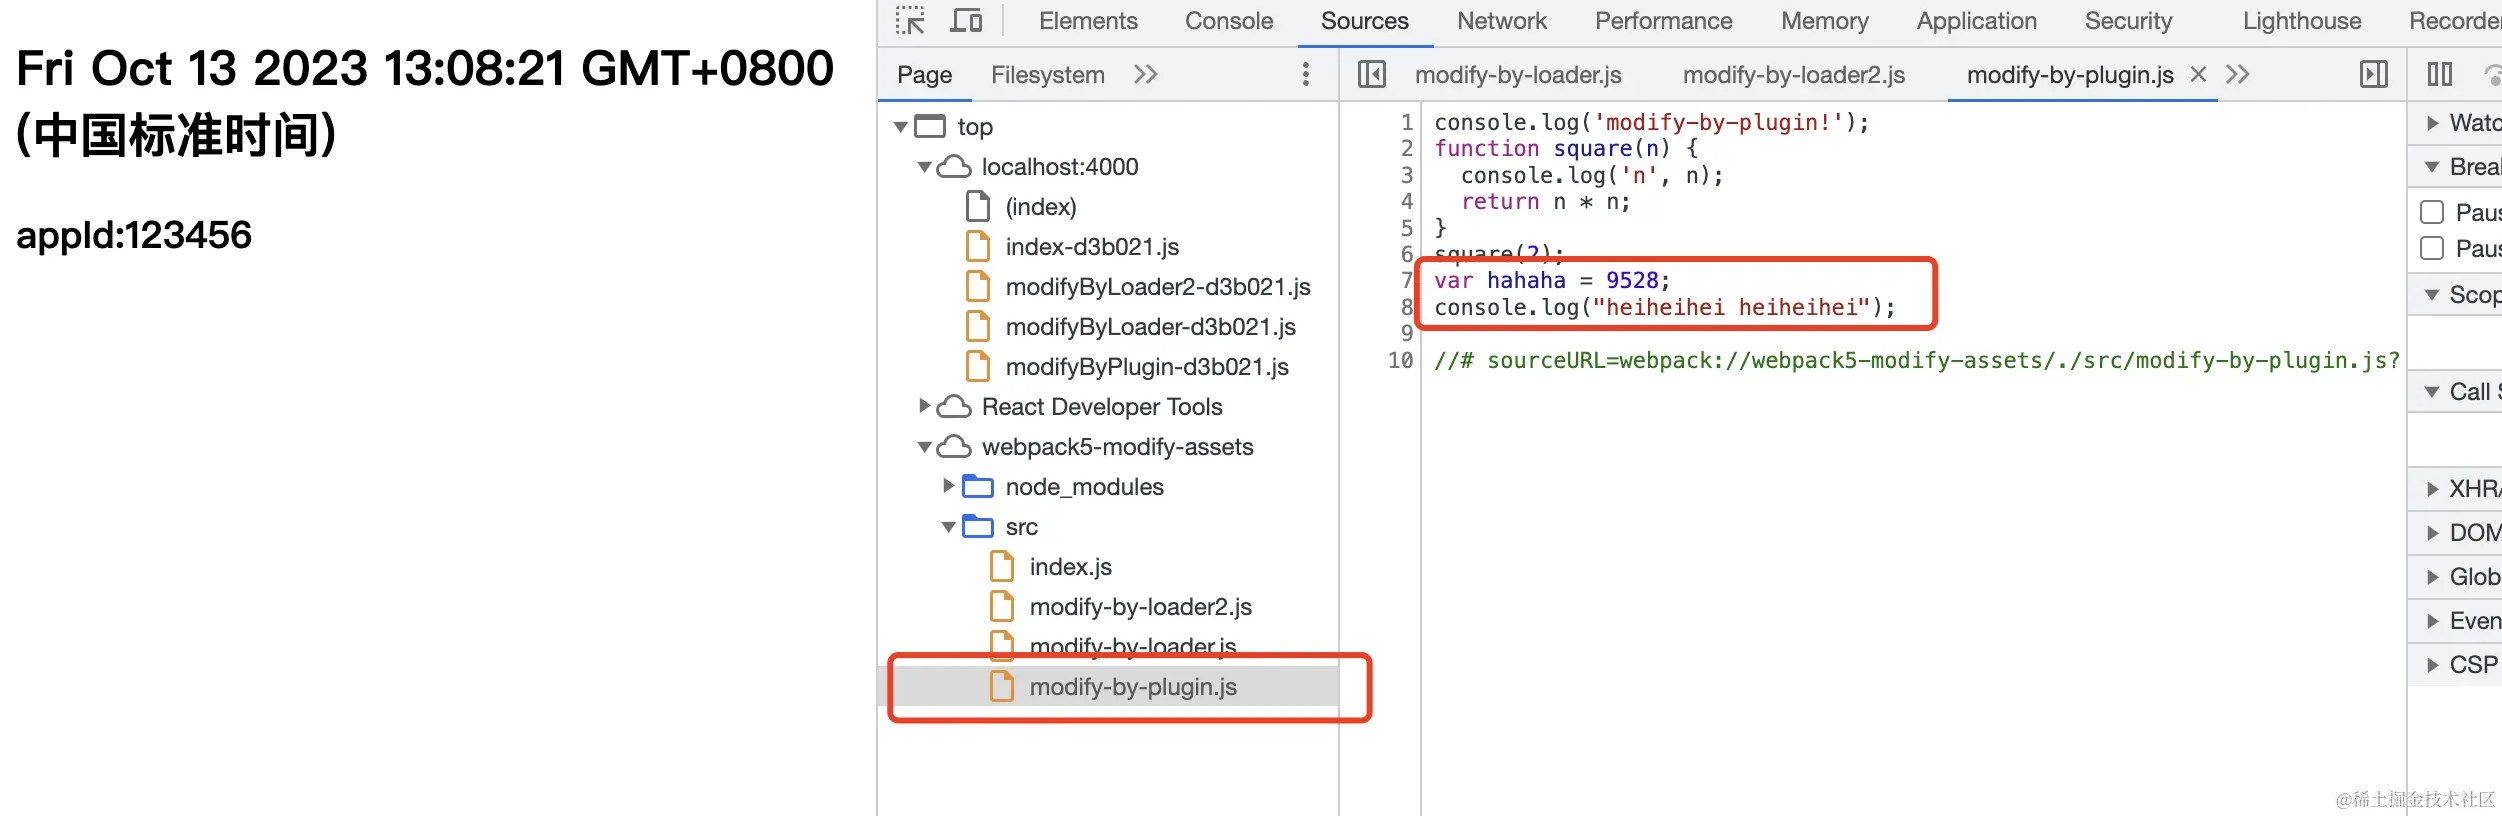Select the Page navigator tab
Viewport: 2502px width, 816px height.
coord(925,75)
